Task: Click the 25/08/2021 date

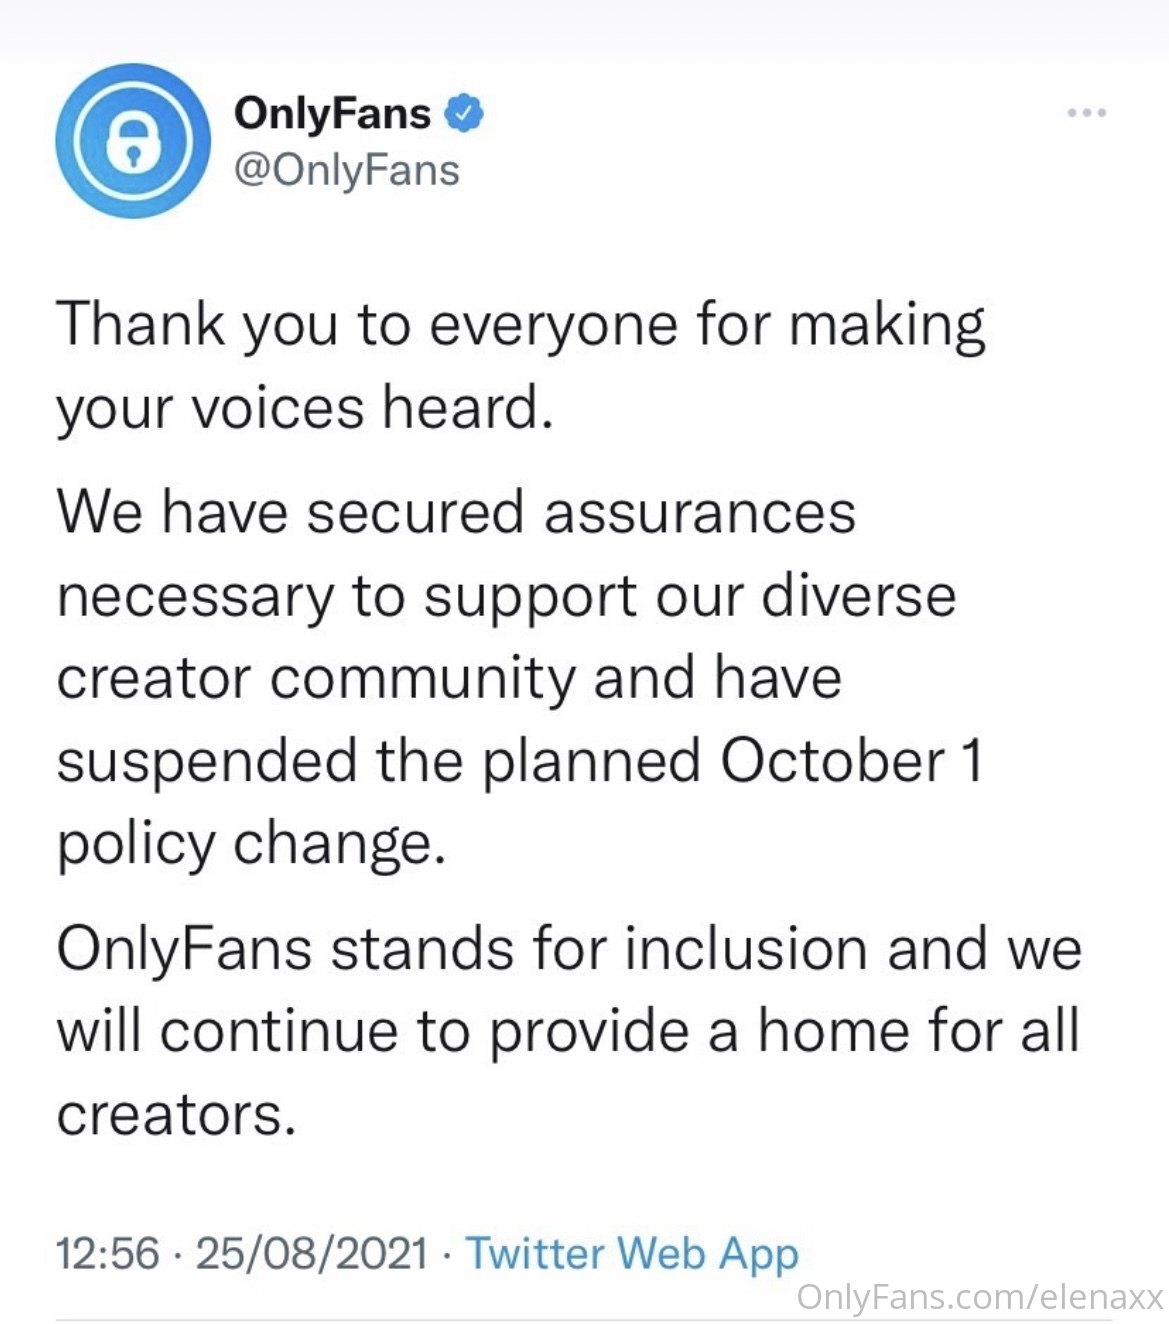Action: [312, 1253]
